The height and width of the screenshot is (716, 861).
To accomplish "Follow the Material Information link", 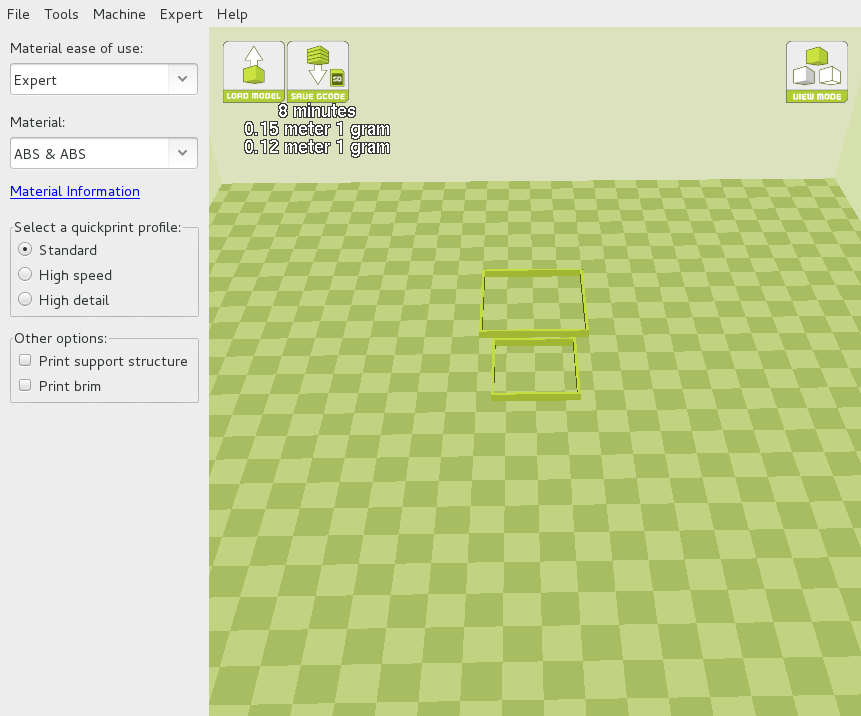I will (x=75, y=191).
